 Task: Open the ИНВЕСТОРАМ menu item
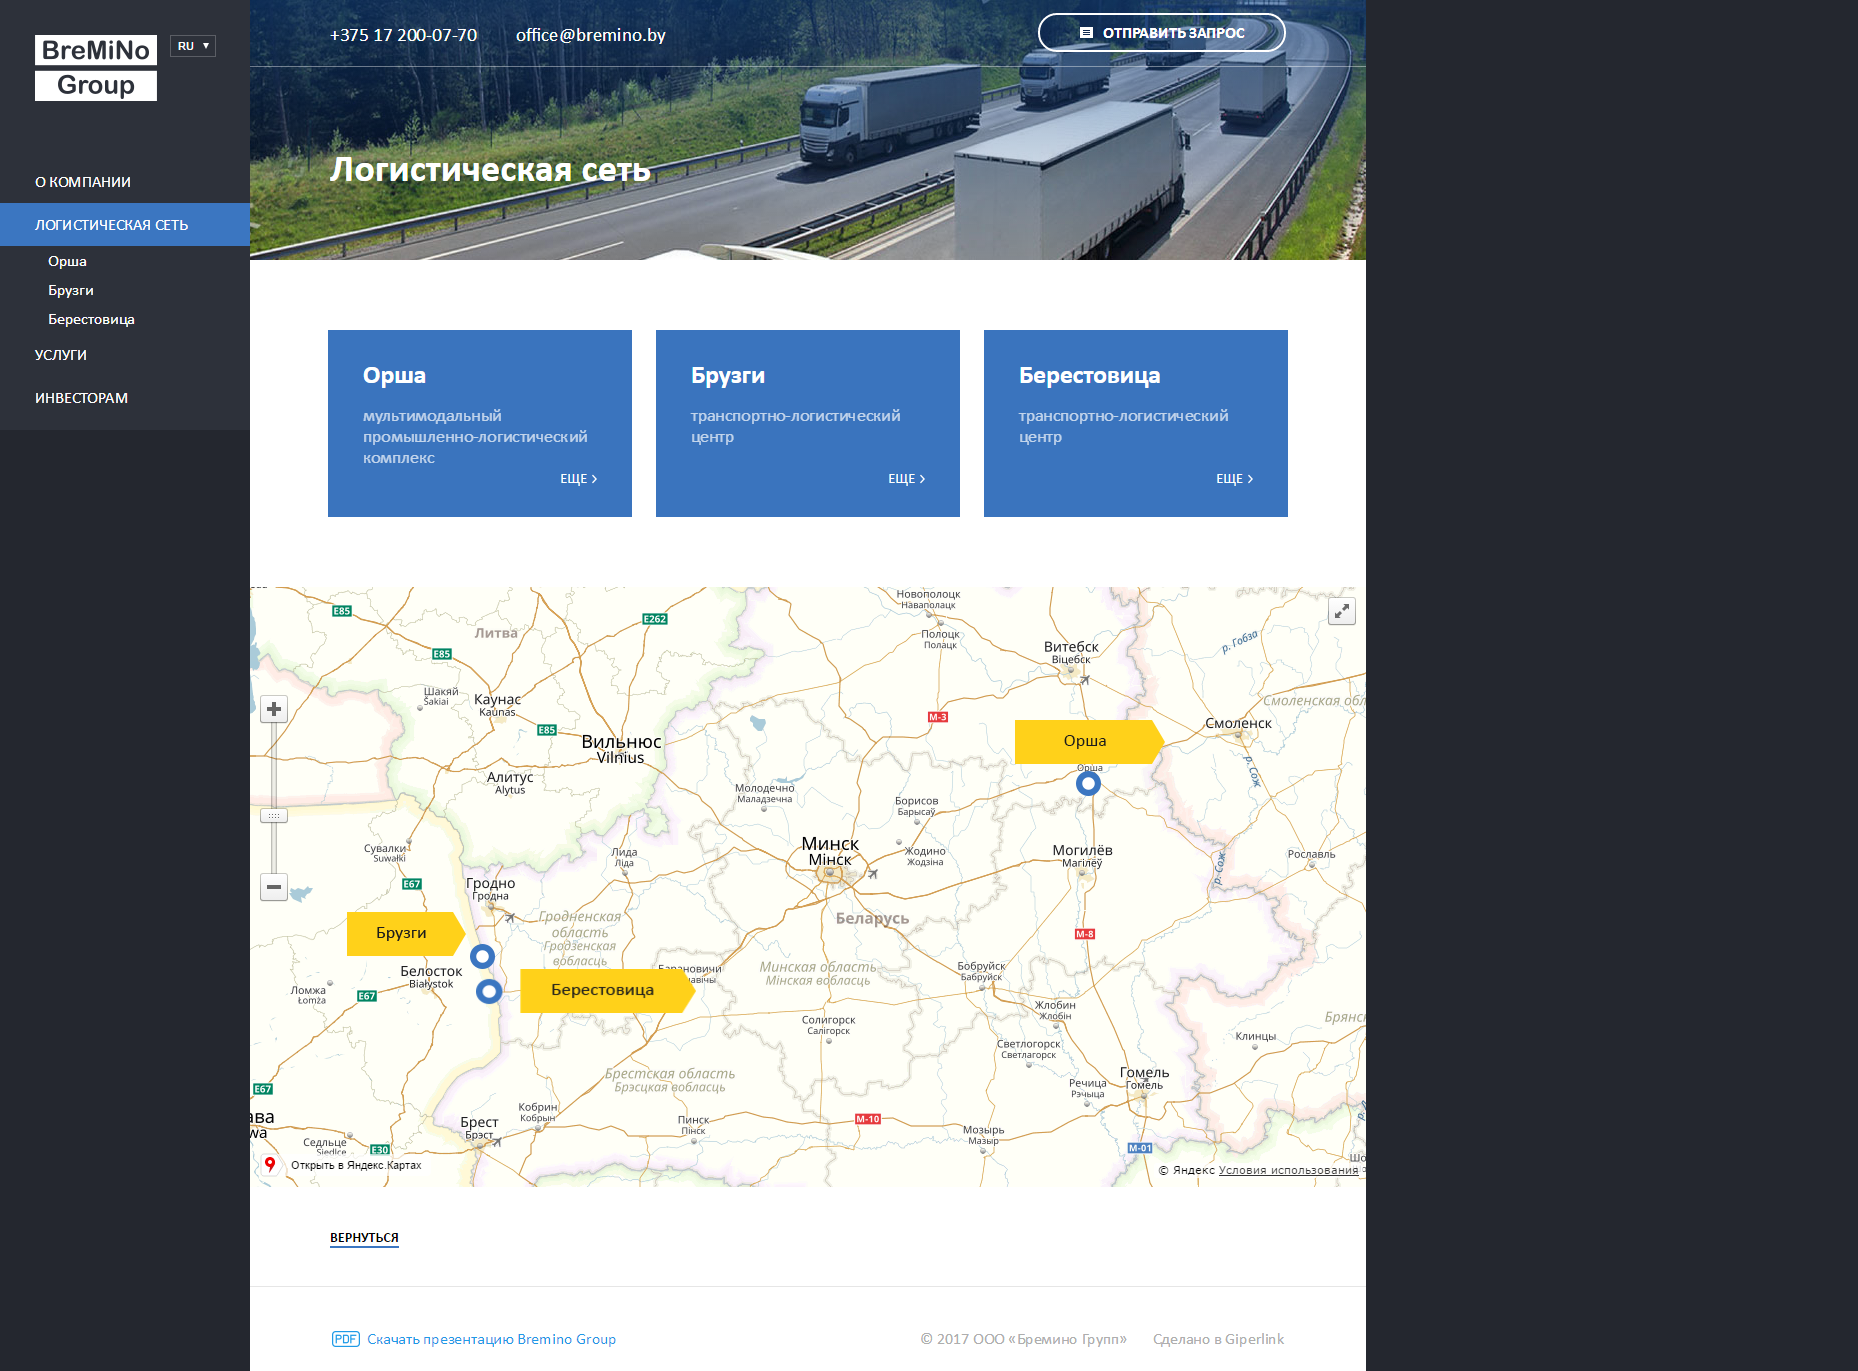[81, 398]
